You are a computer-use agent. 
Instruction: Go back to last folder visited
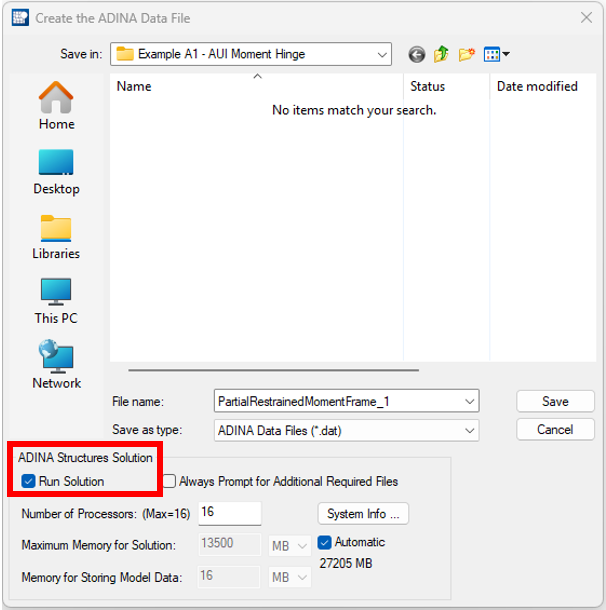click(417, 54)
